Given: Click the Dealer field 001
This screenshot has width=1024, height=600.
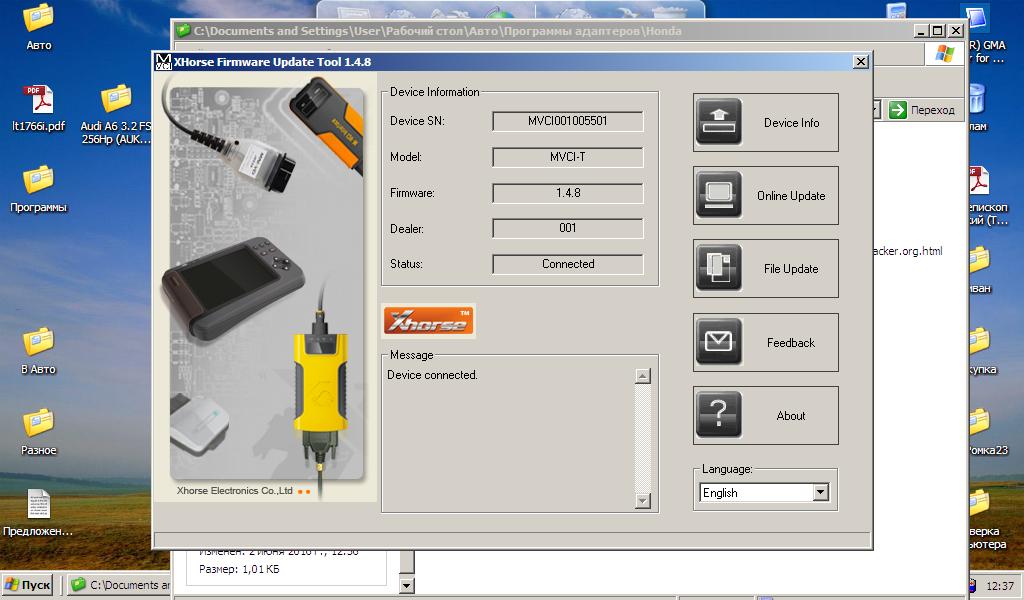Looking at the screenshot, I should pos(568,228).
